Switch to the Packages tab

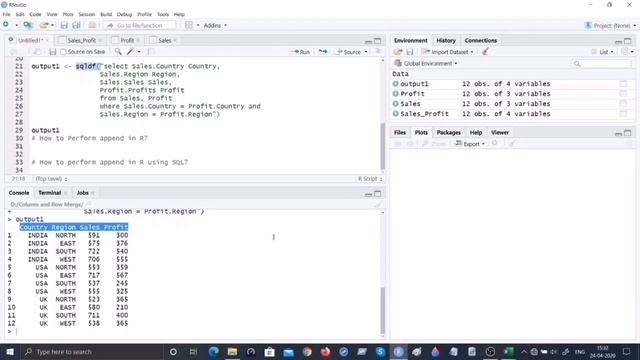pos(448,132)
